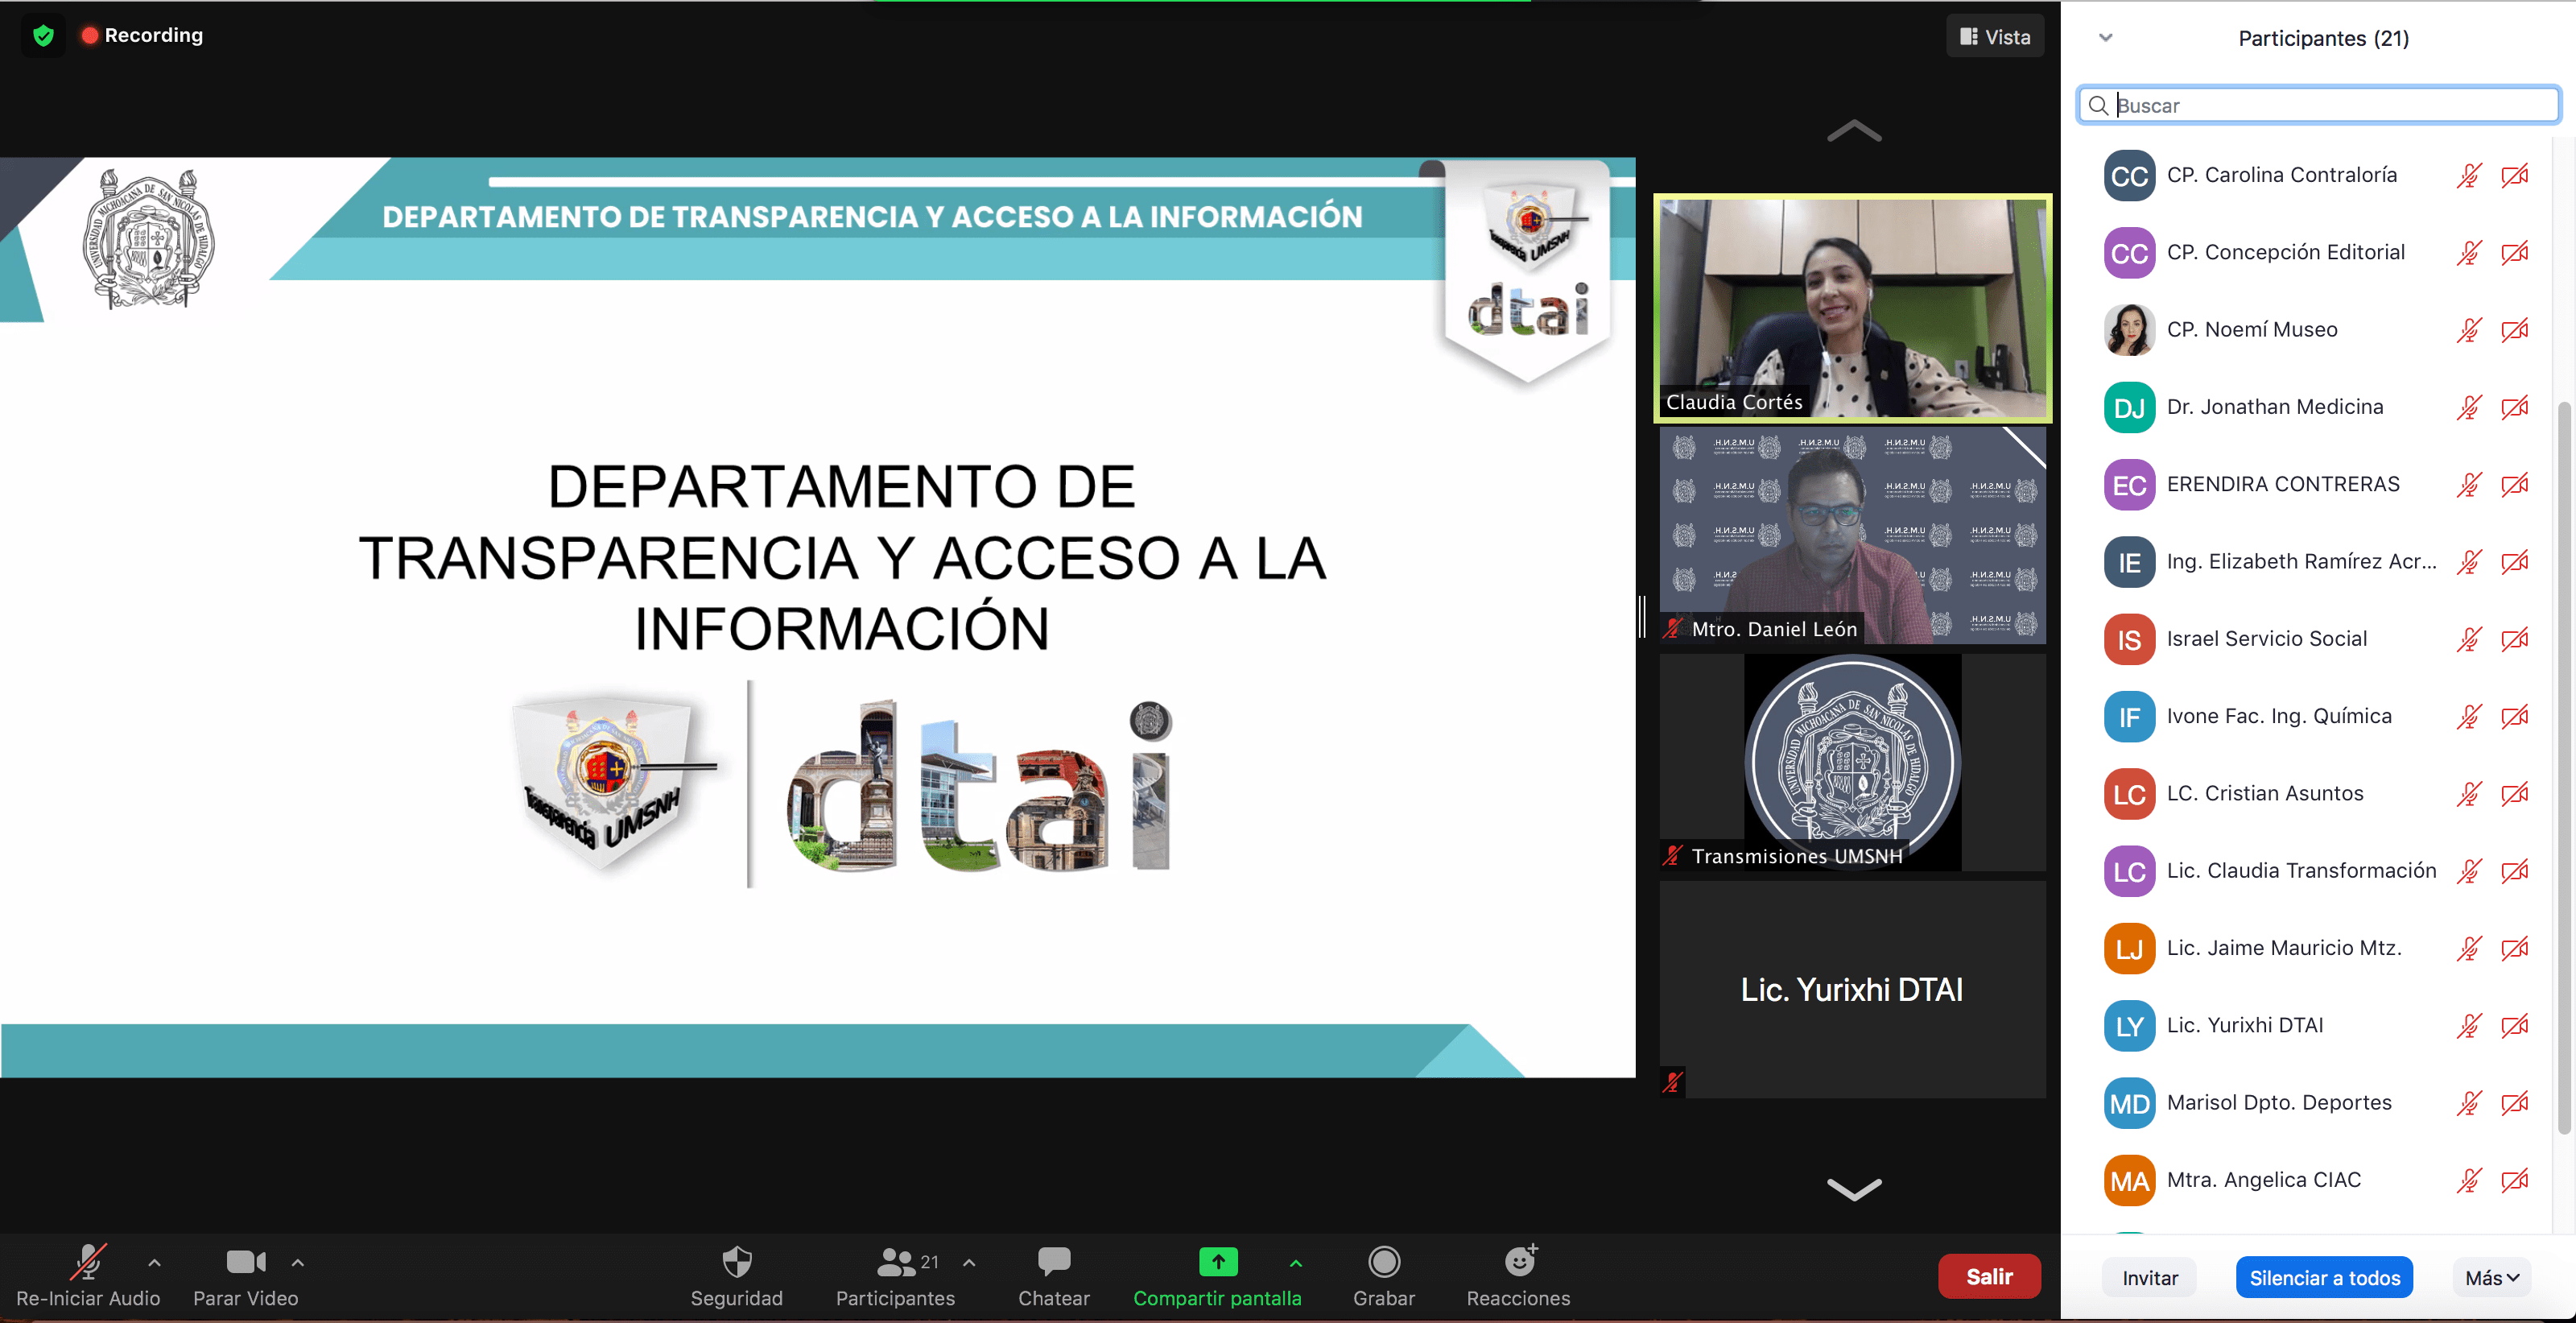Click the red Recording indicator
Screen dimensions: 2576x1323
[142, 35]
